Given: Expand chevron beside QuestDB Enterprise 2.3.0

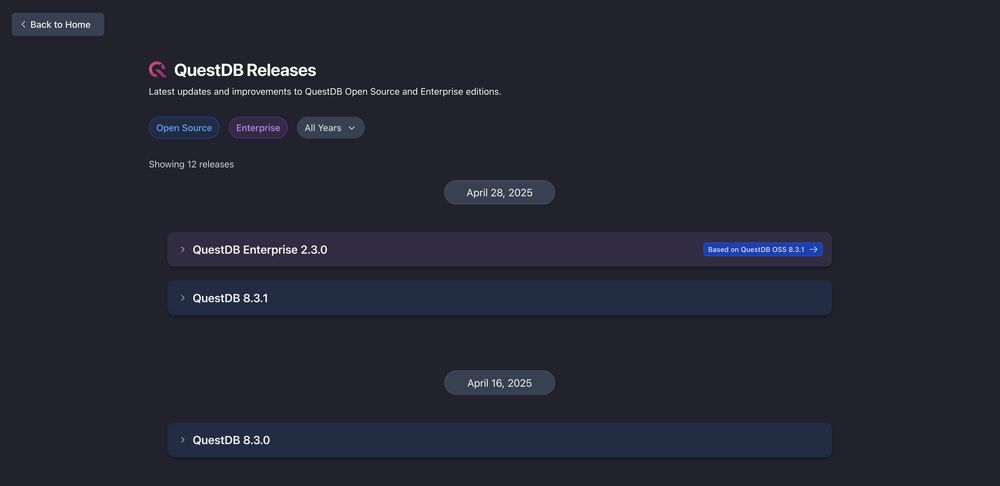Looking at the screenshot, I should coord(182,249).
